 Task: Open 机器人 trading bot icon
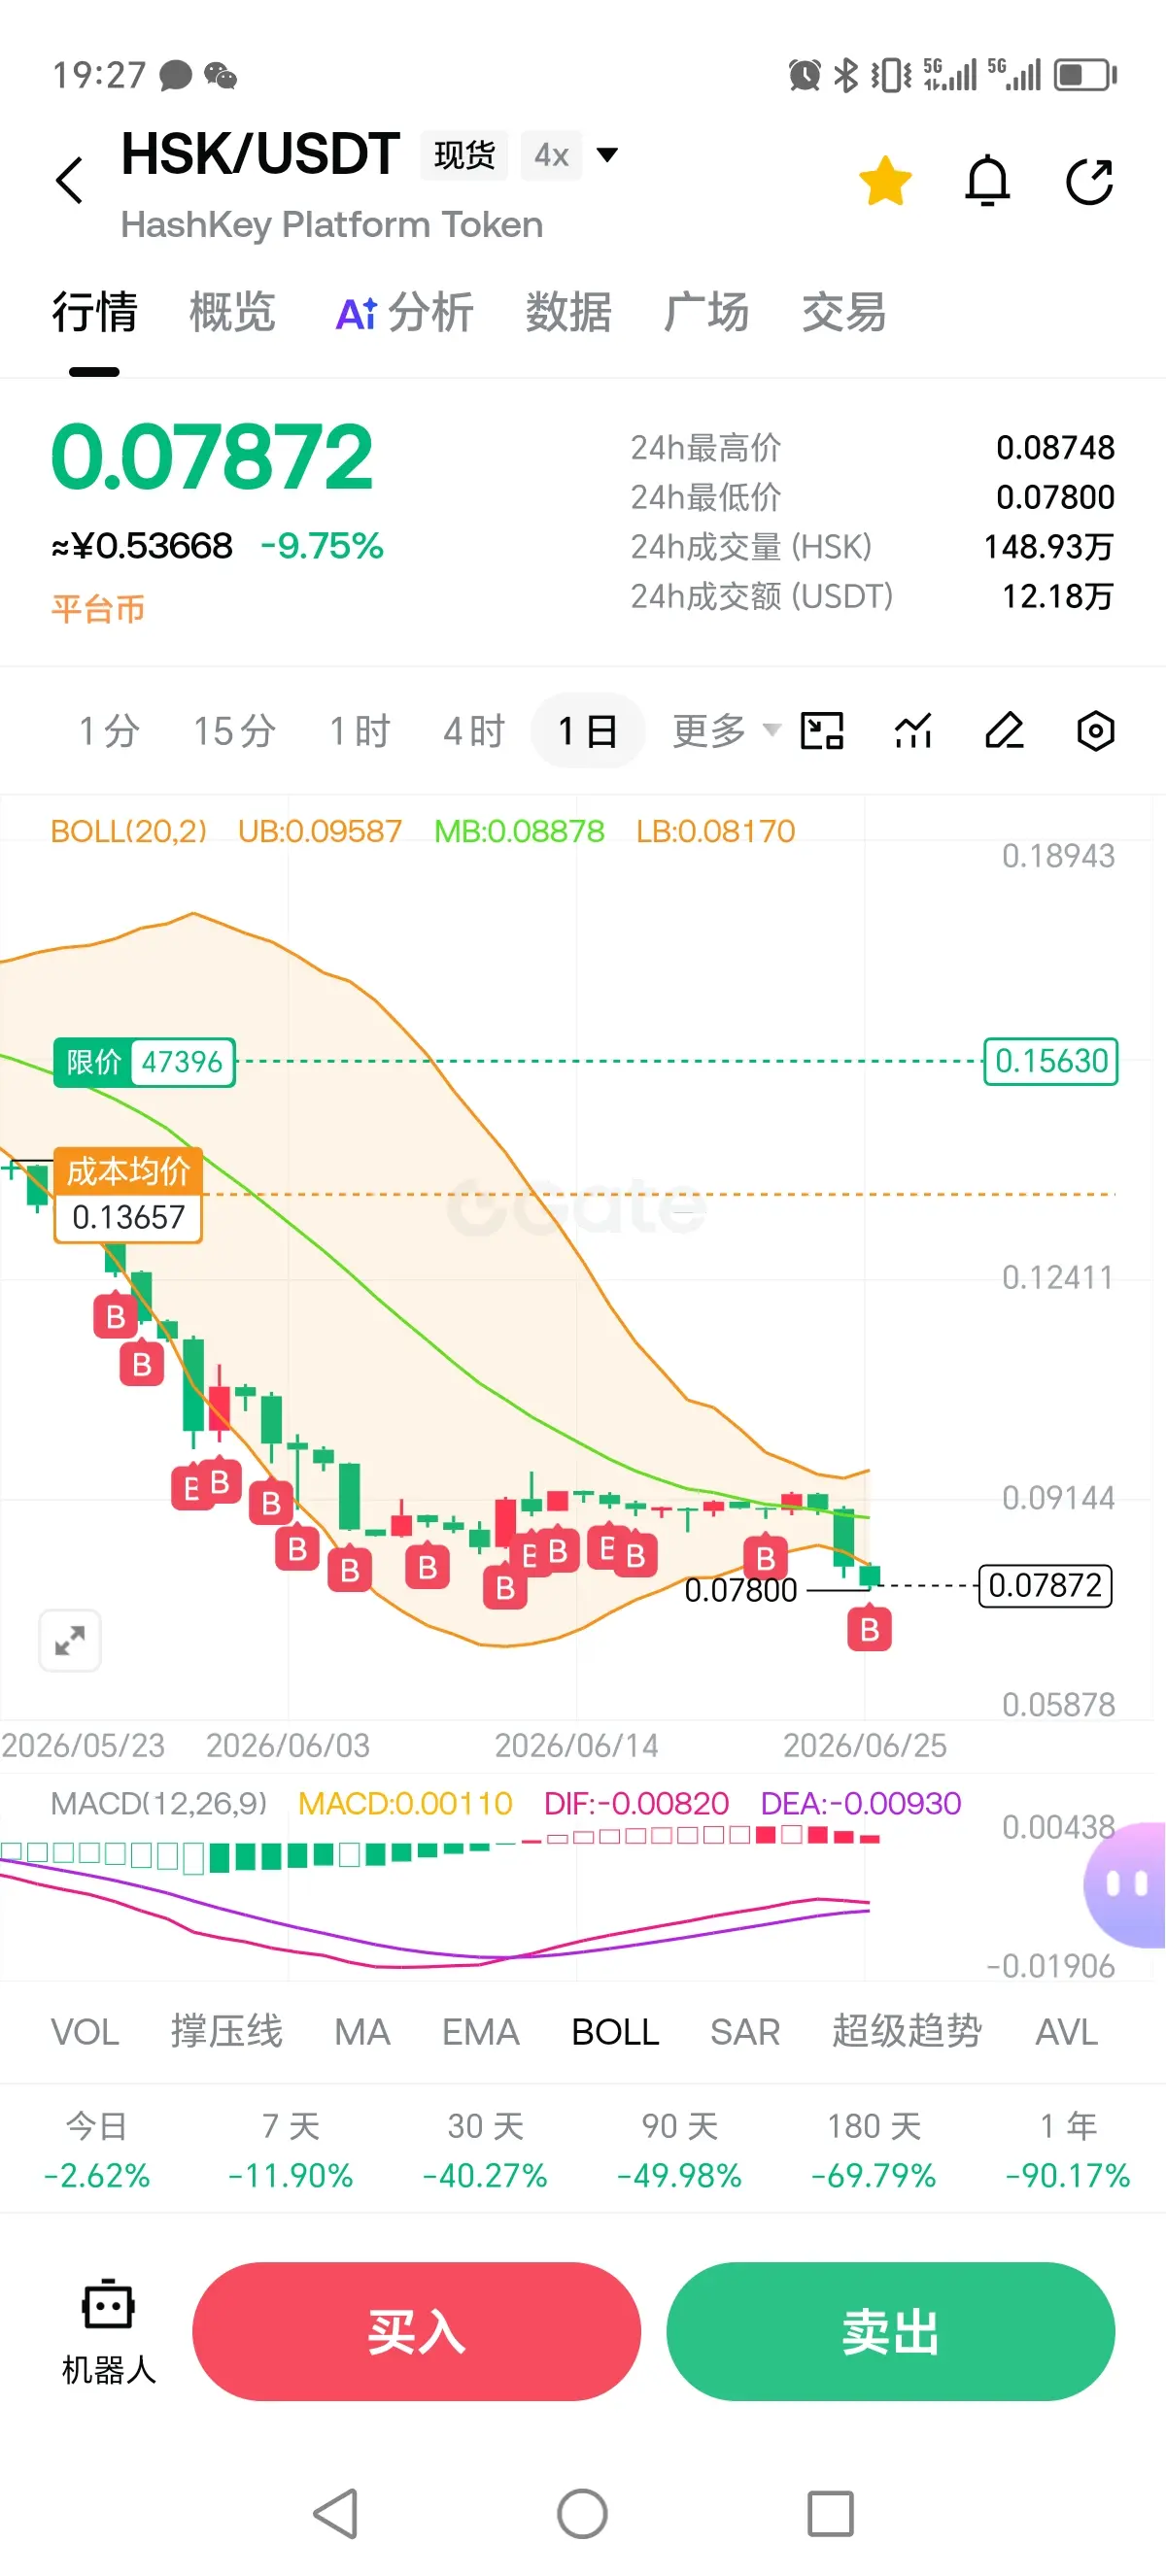(108, 2331)
